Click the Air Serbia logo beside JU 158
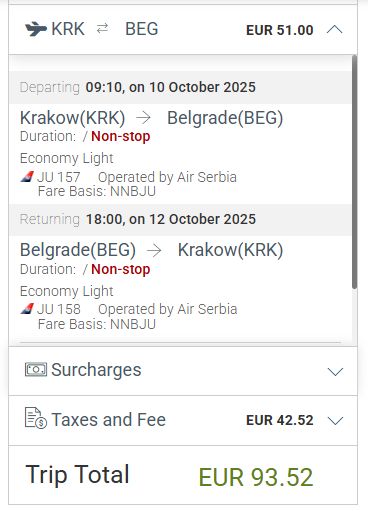Image resolution: width=368 pixels, height=514 pixels. [27, 309]
